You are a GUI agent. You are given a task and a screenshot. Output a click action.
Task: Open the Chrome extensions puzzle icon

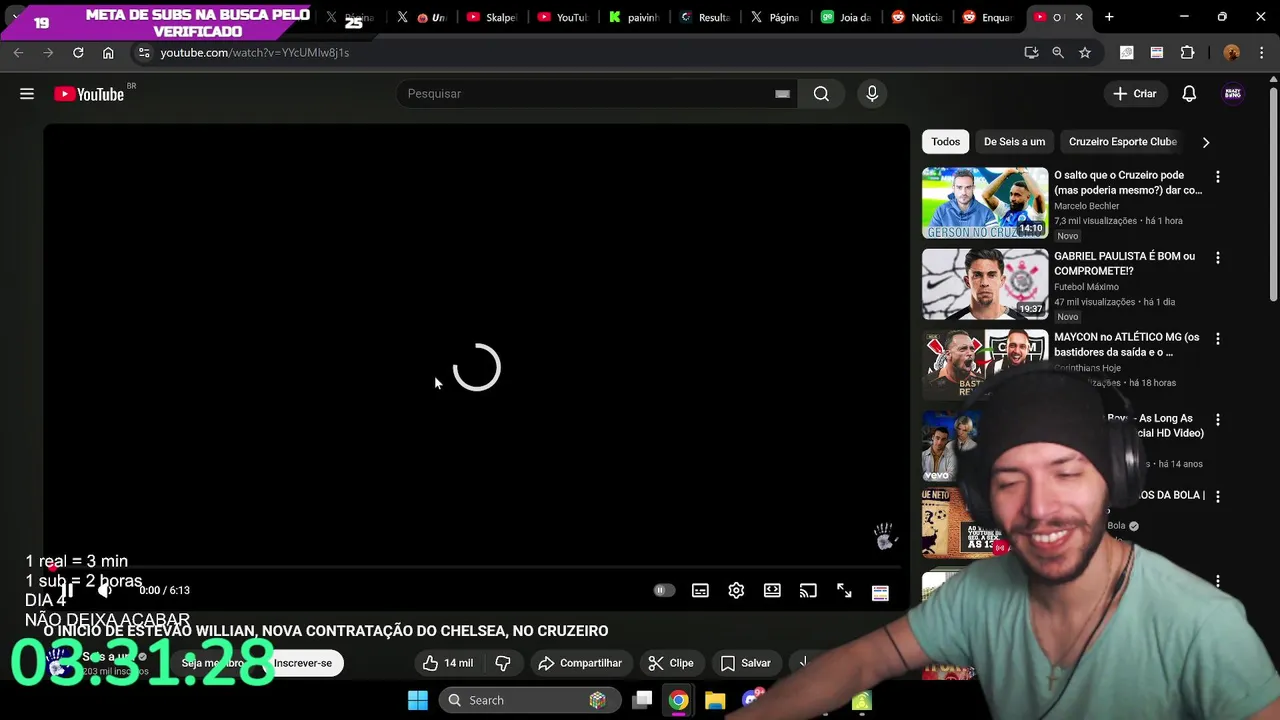point(1187,53)
